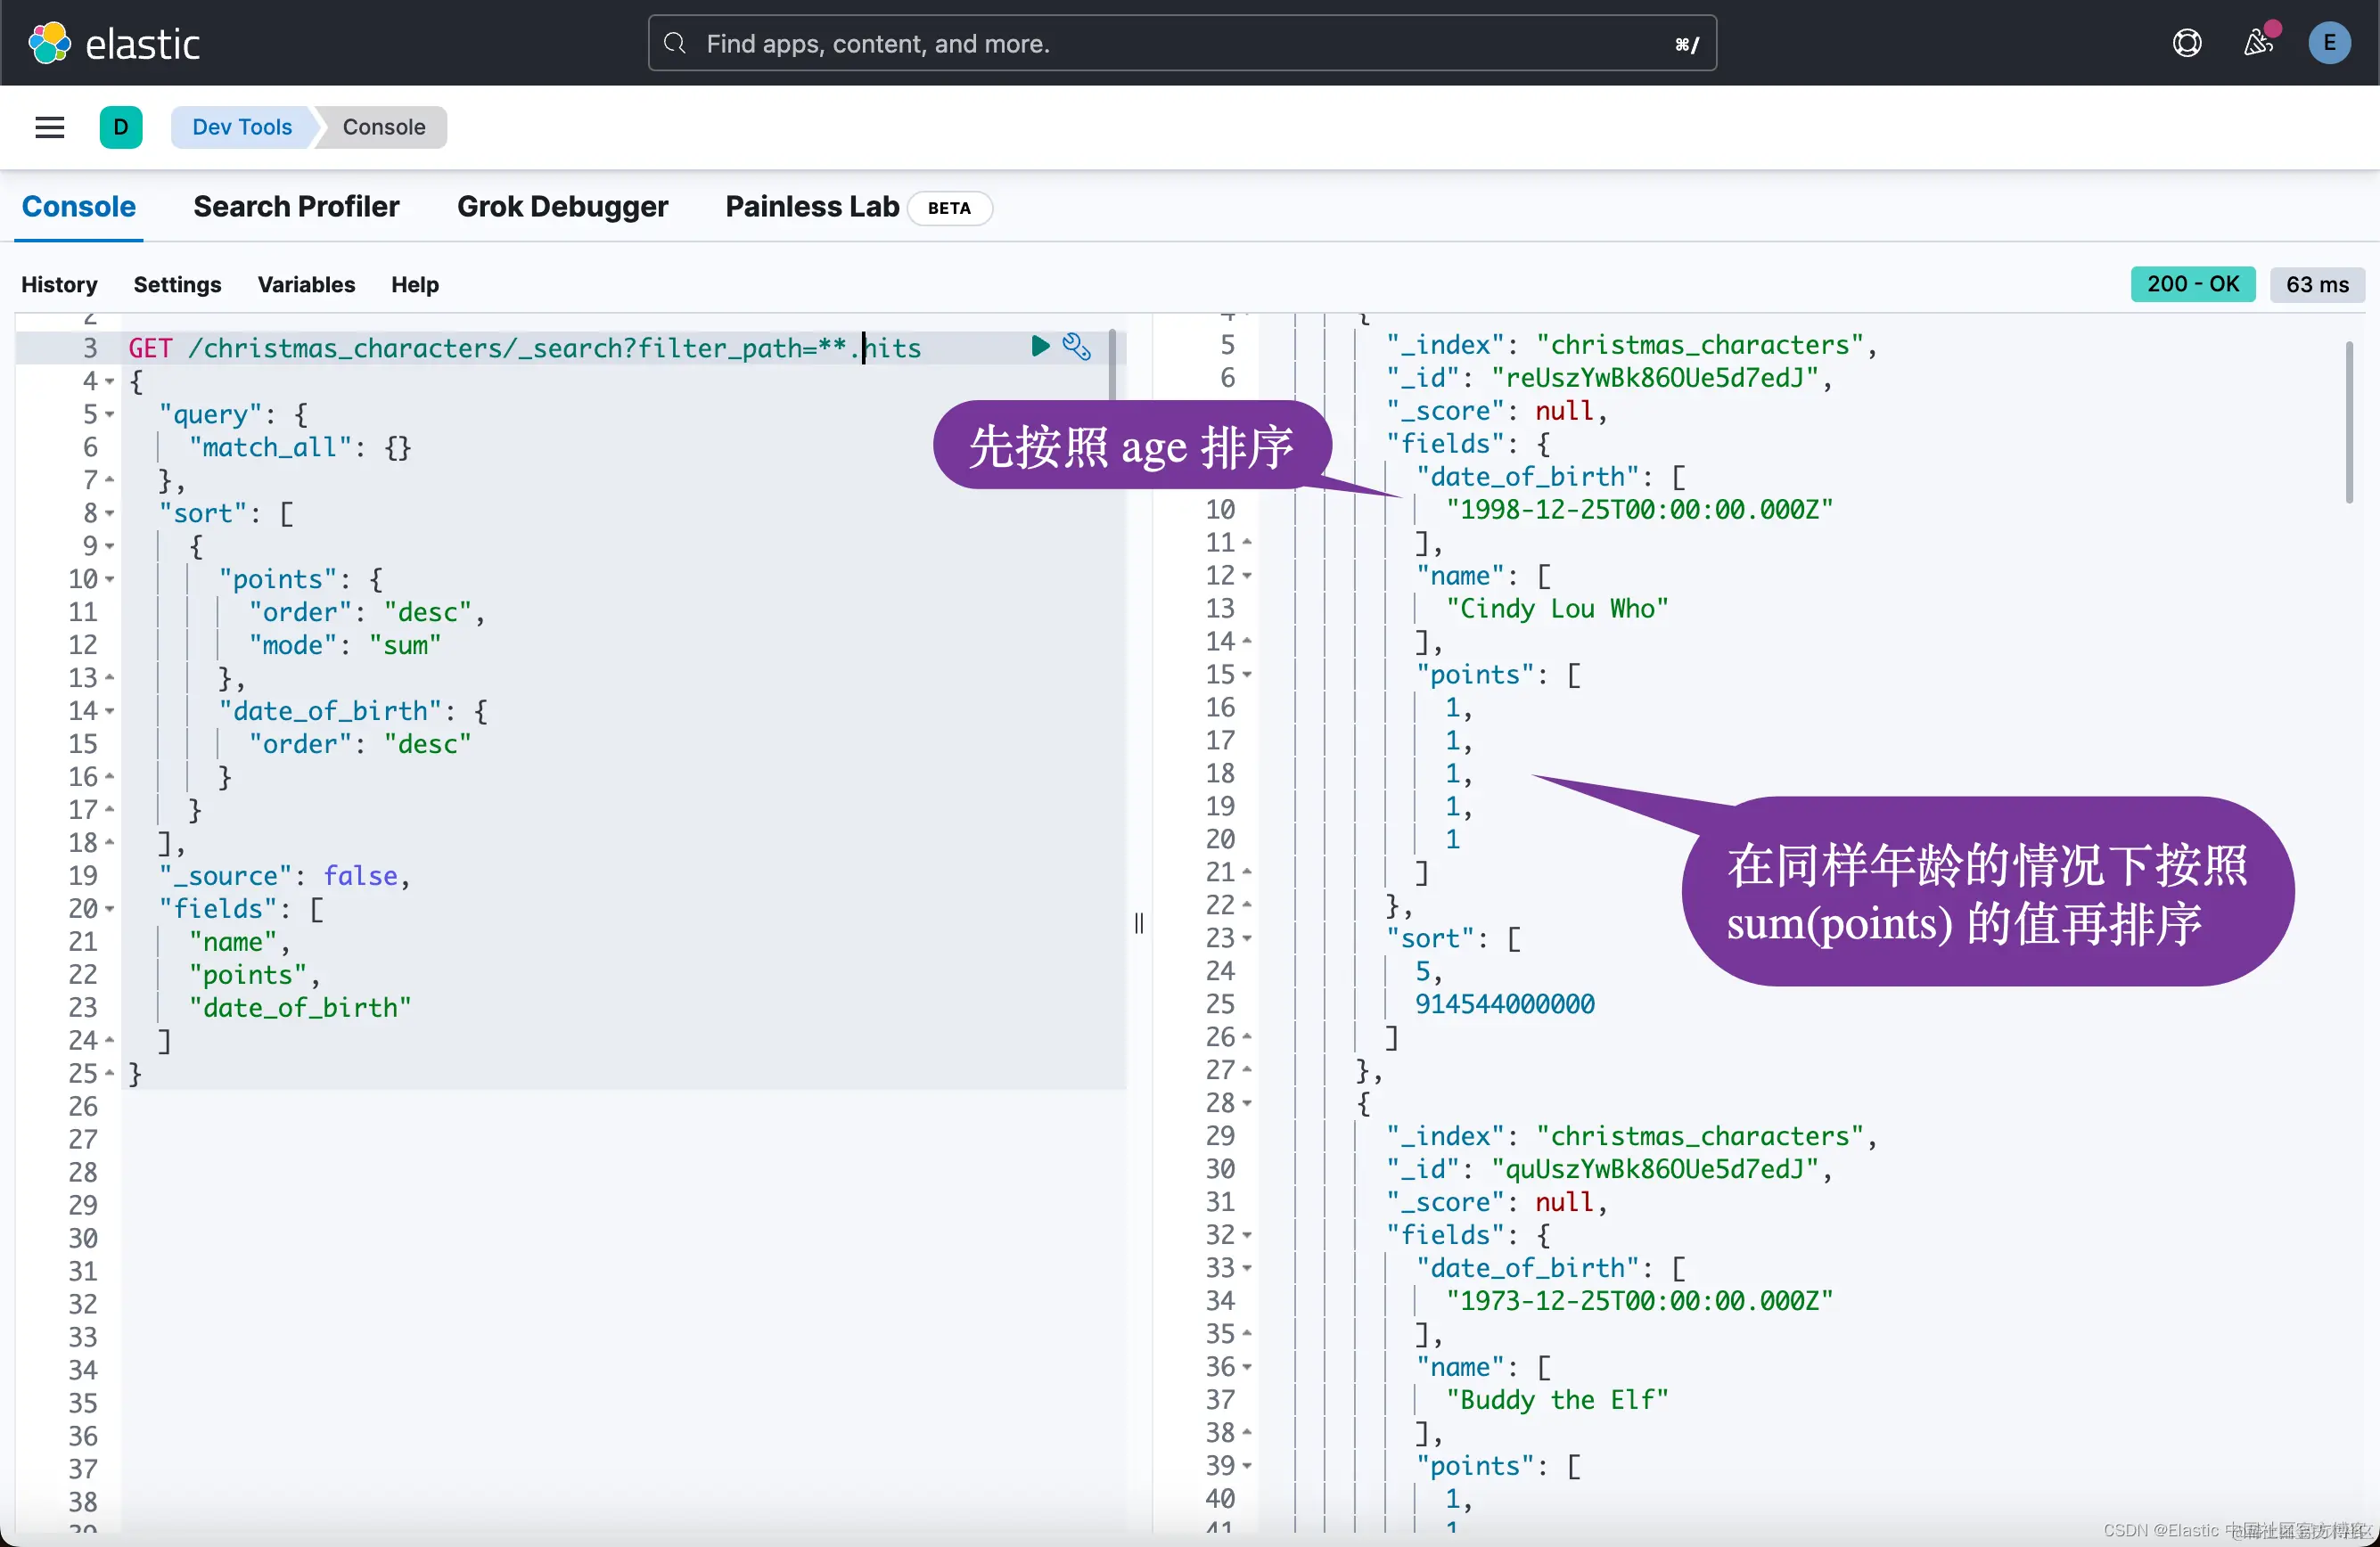This screenshot has width=2380, height=1547.
Task: Collapse the sort array at line 8
Action: pyautogui.click(x=110, y=513)
